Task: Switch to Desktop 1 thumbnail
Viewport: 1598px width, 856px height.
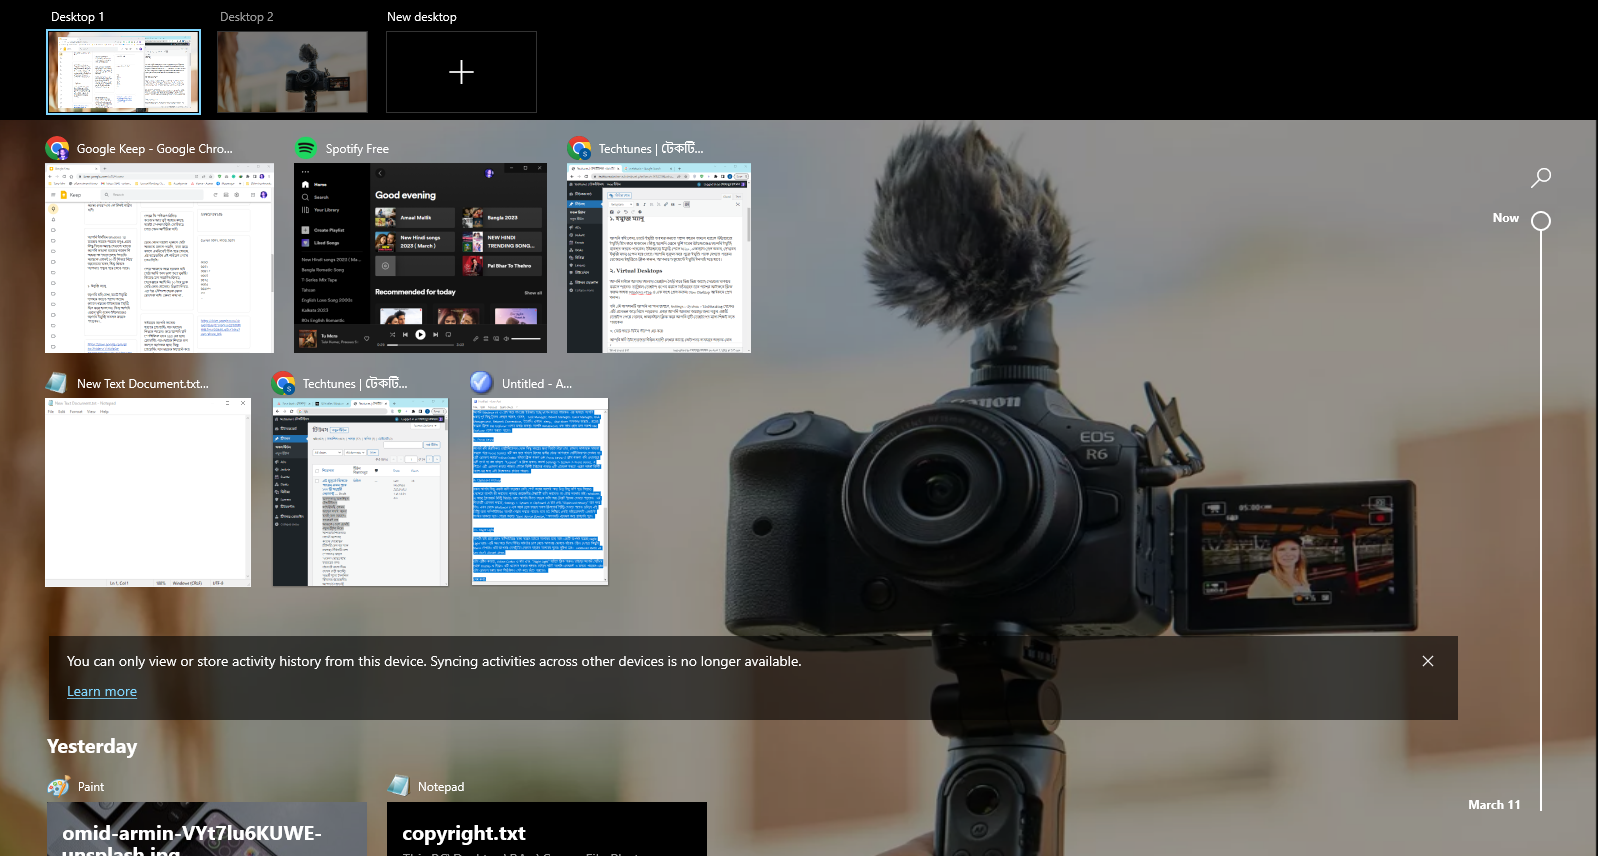Action: click(x=123, y=72)
